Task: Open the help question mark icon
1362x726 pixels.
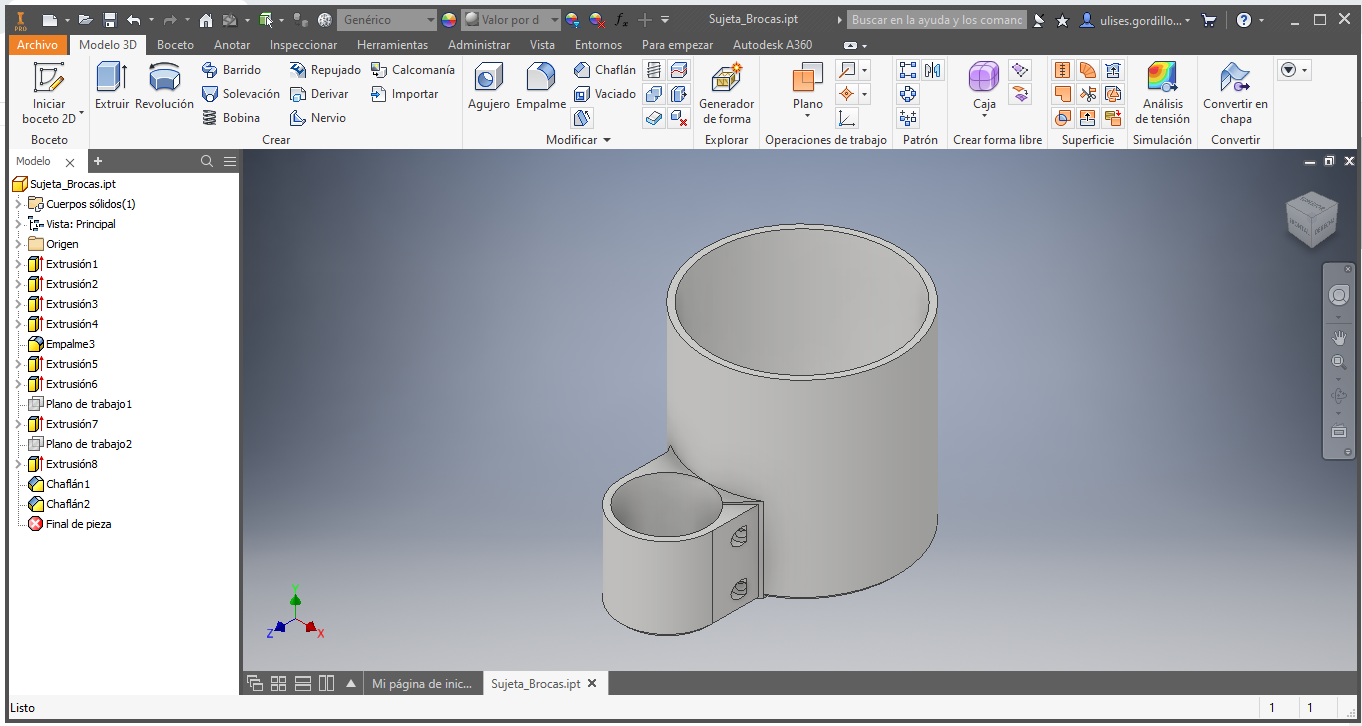Action: pyautogui.click(x=1244, y=20)
